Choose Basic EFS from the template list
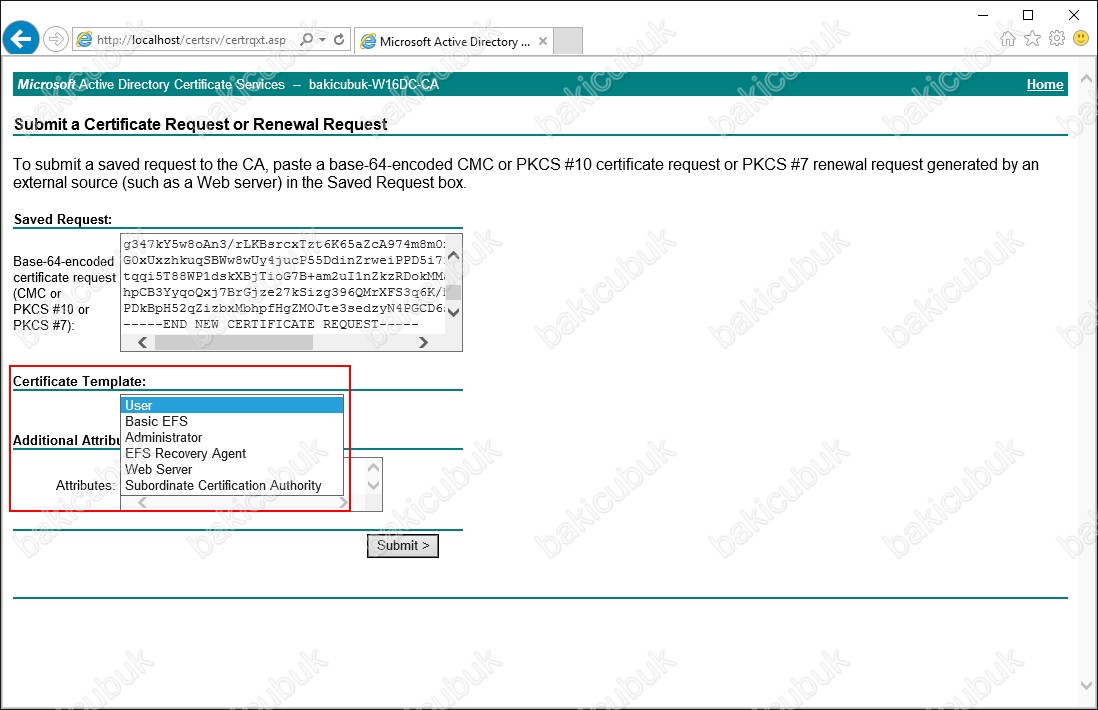The image size is (1098, 710). 232,422
